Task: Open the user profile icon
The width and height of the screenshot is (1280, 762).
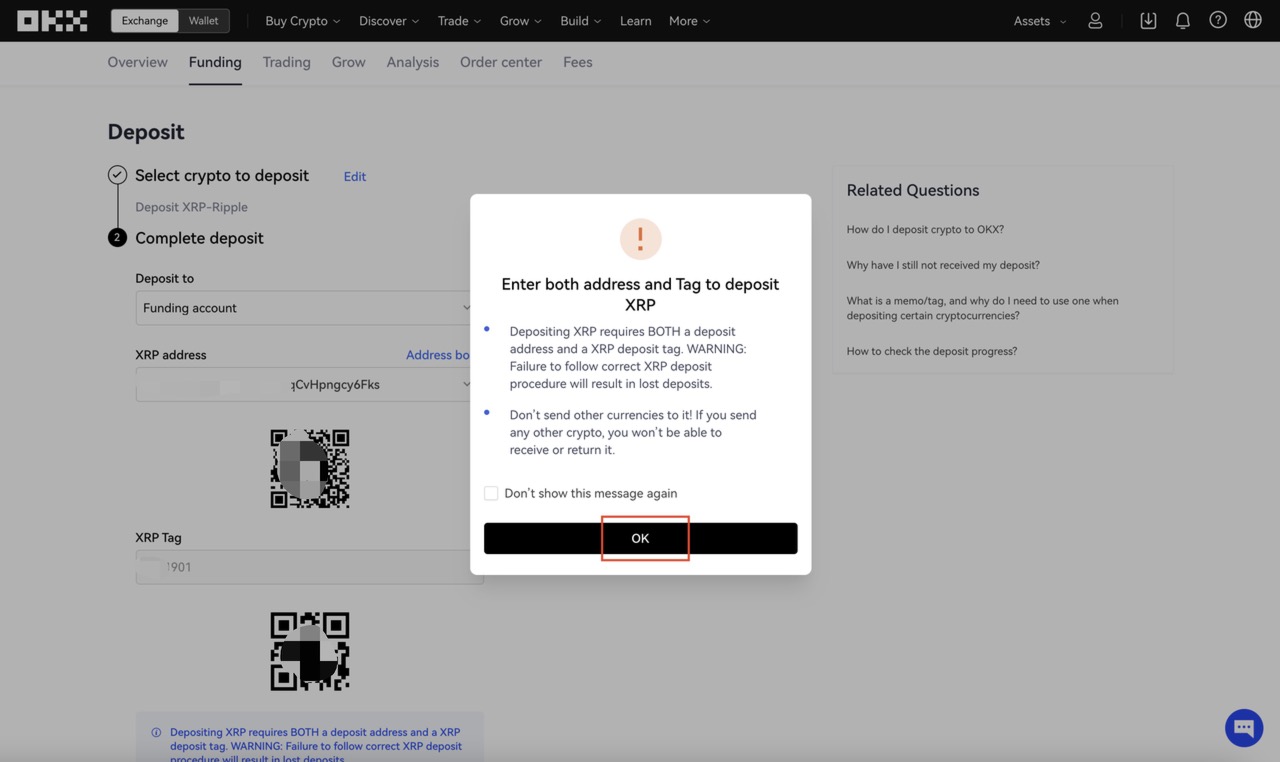Action: point(1095,20)
